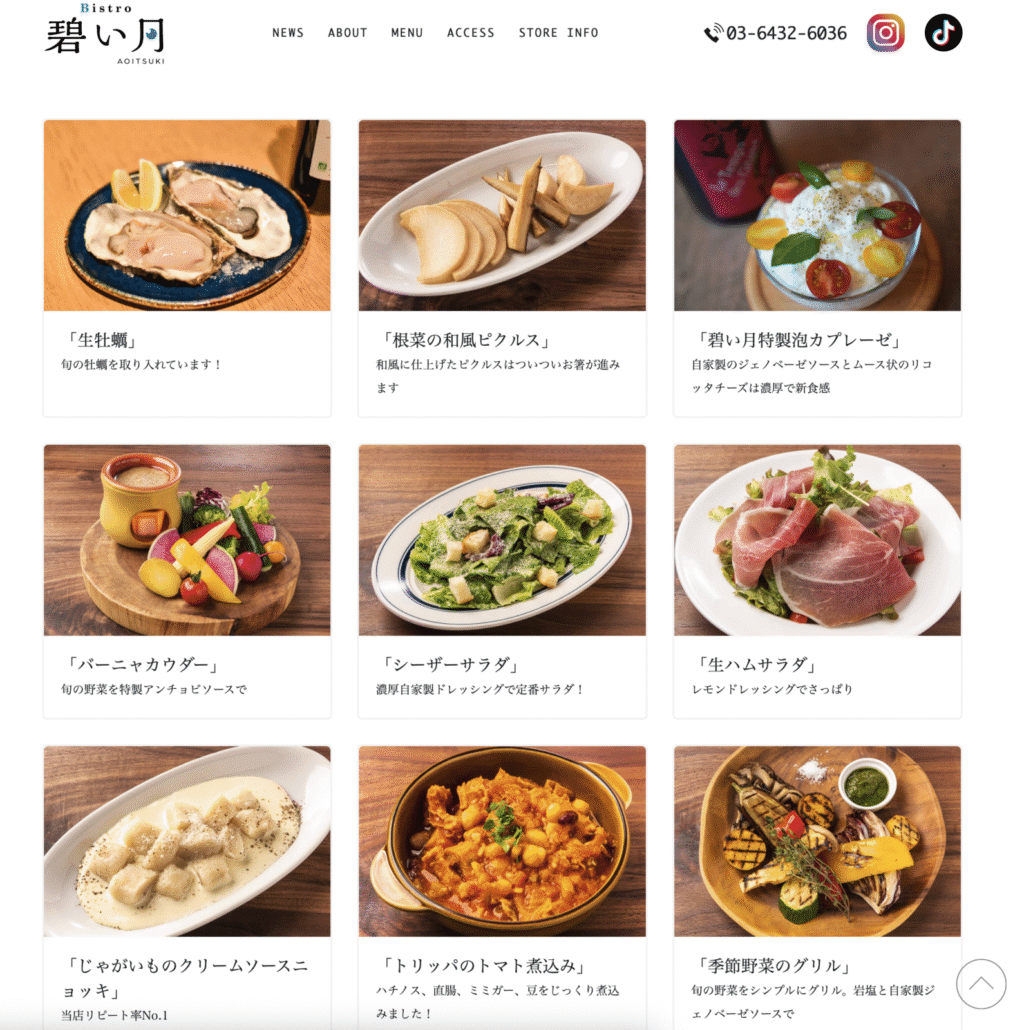Select the トリッパのトマト煮込み title

[x=484, y=966]
